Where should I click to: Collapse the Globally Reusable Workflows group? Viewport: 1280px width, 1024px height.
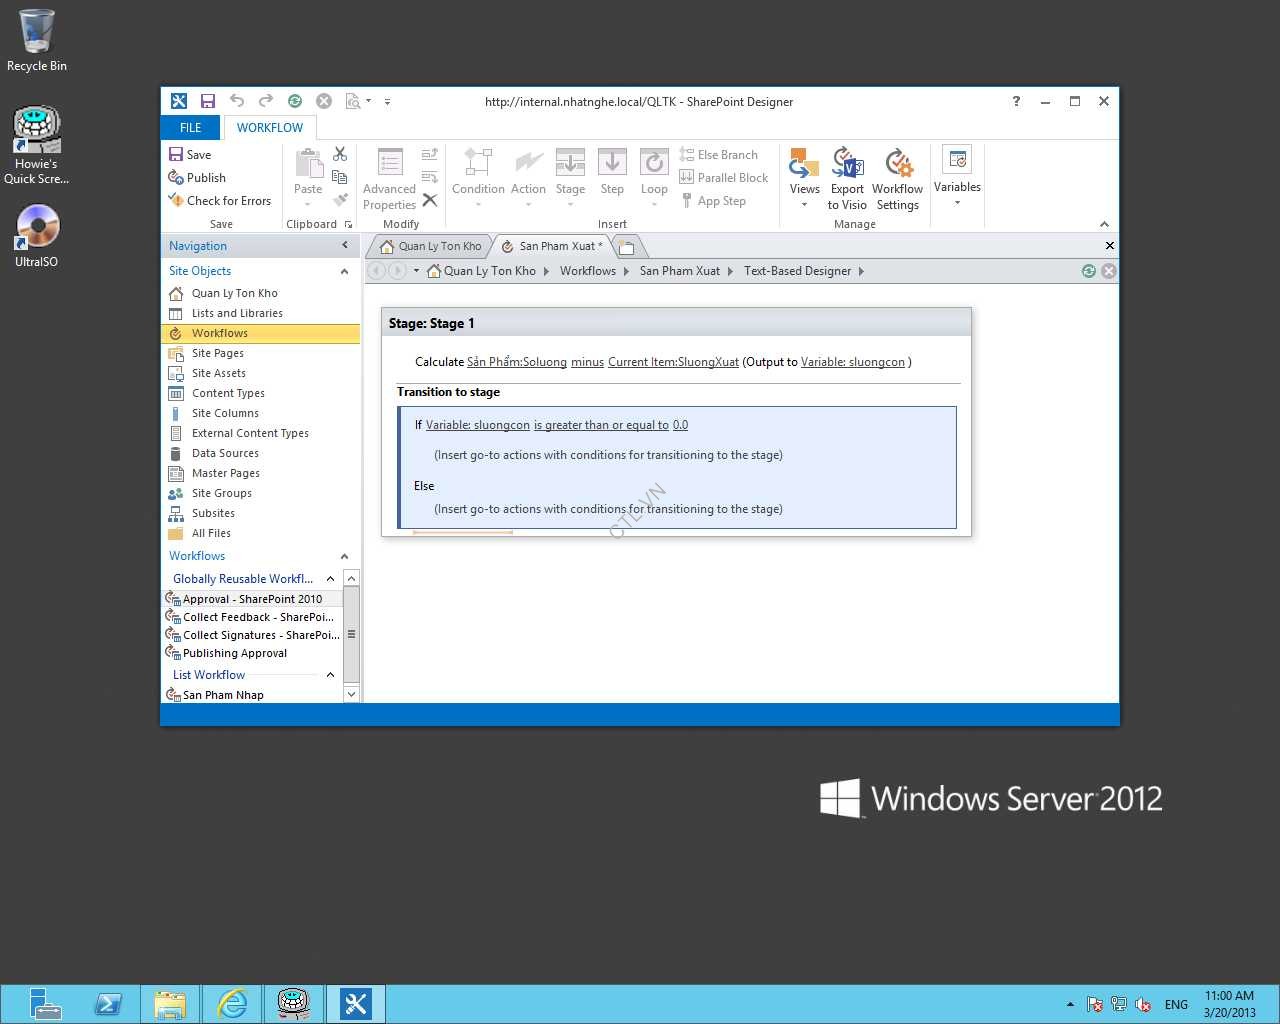pyautogui.click(x=330, y=579)
